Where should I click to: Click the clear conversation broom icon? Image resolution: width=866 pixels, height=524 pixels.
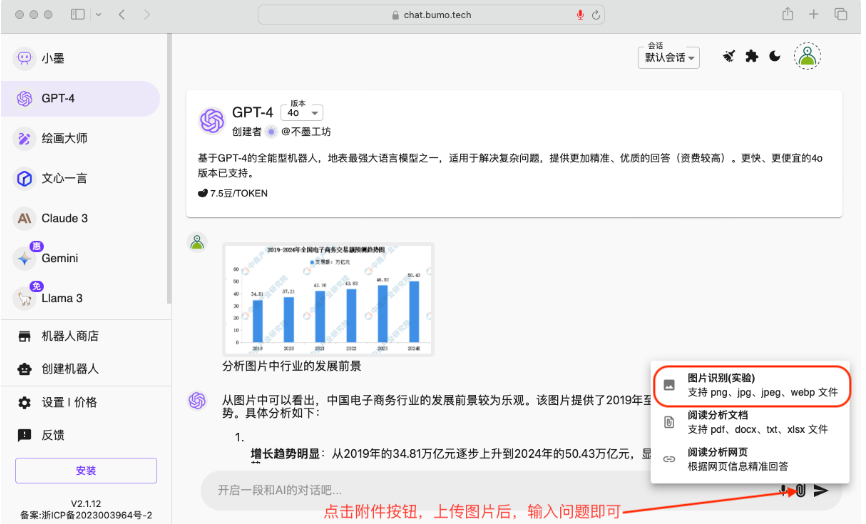pos(729,56)
